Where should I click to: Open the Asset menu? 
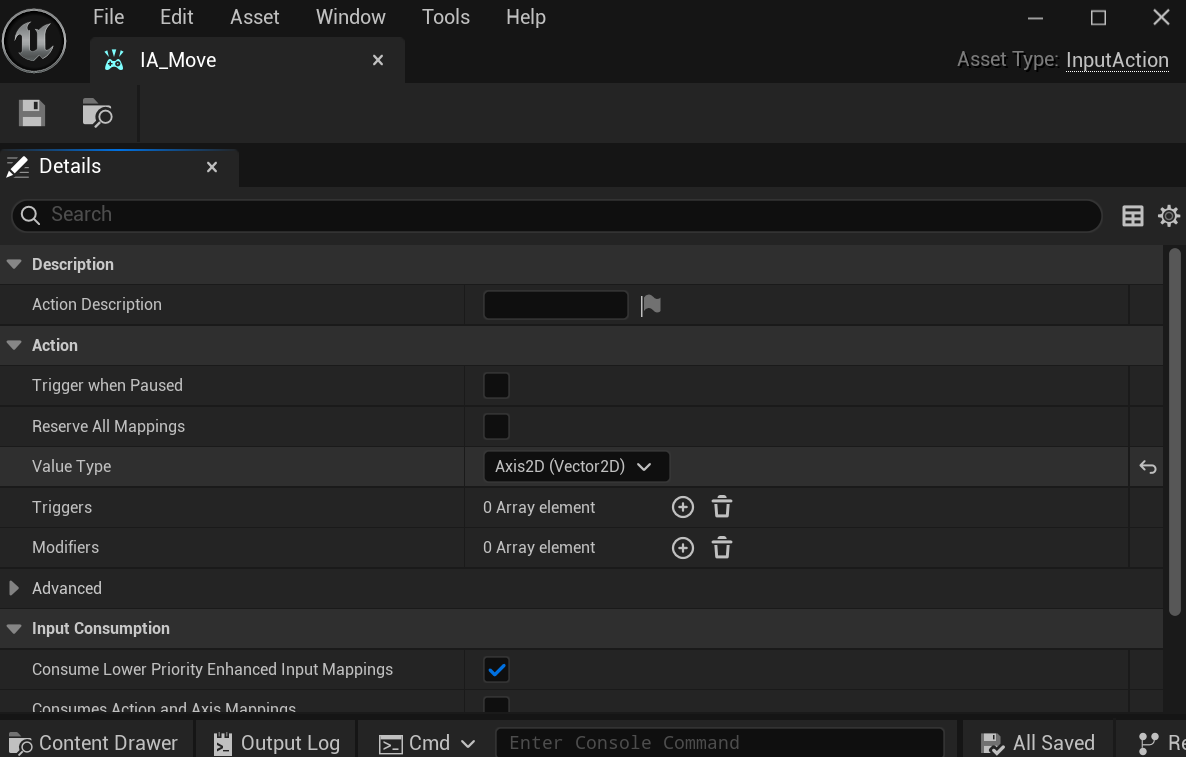click(x=254, y=17)
